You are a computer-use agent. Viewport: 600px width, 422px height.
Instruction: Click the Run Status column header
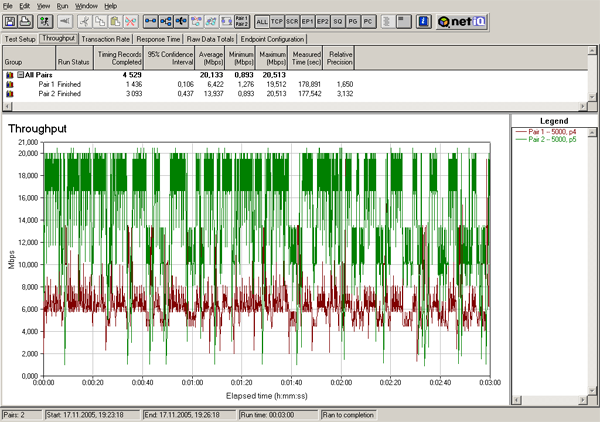coord(74,62)
